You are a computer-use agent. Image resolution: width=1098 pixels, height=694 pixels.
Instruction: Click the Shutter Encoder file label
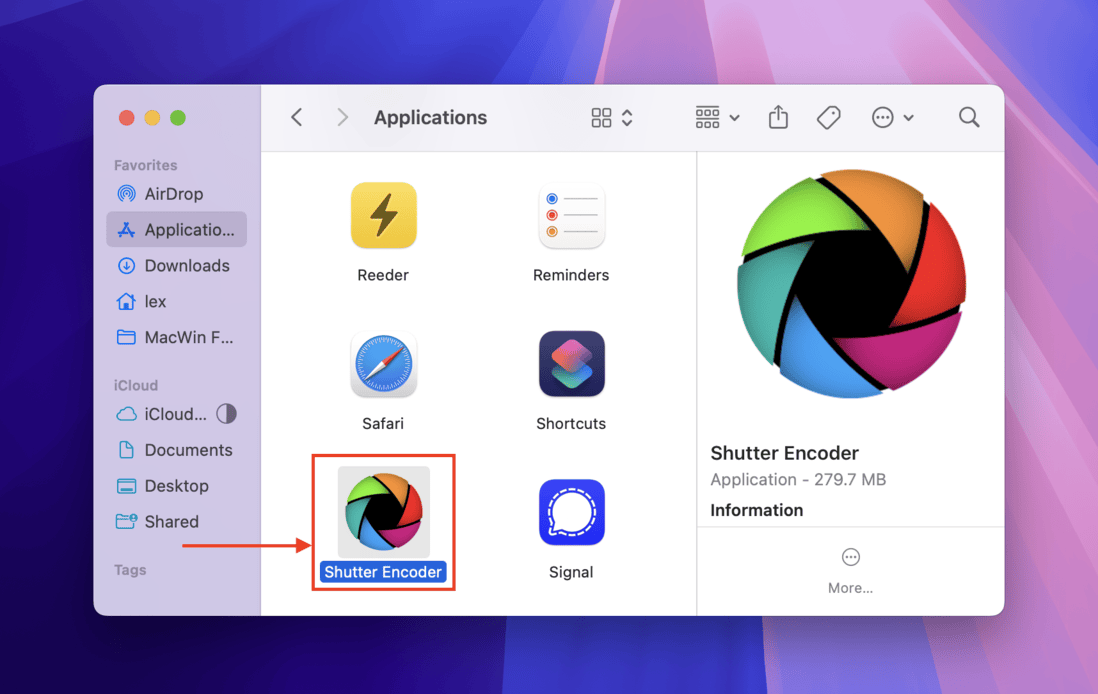tap(383, 571)
